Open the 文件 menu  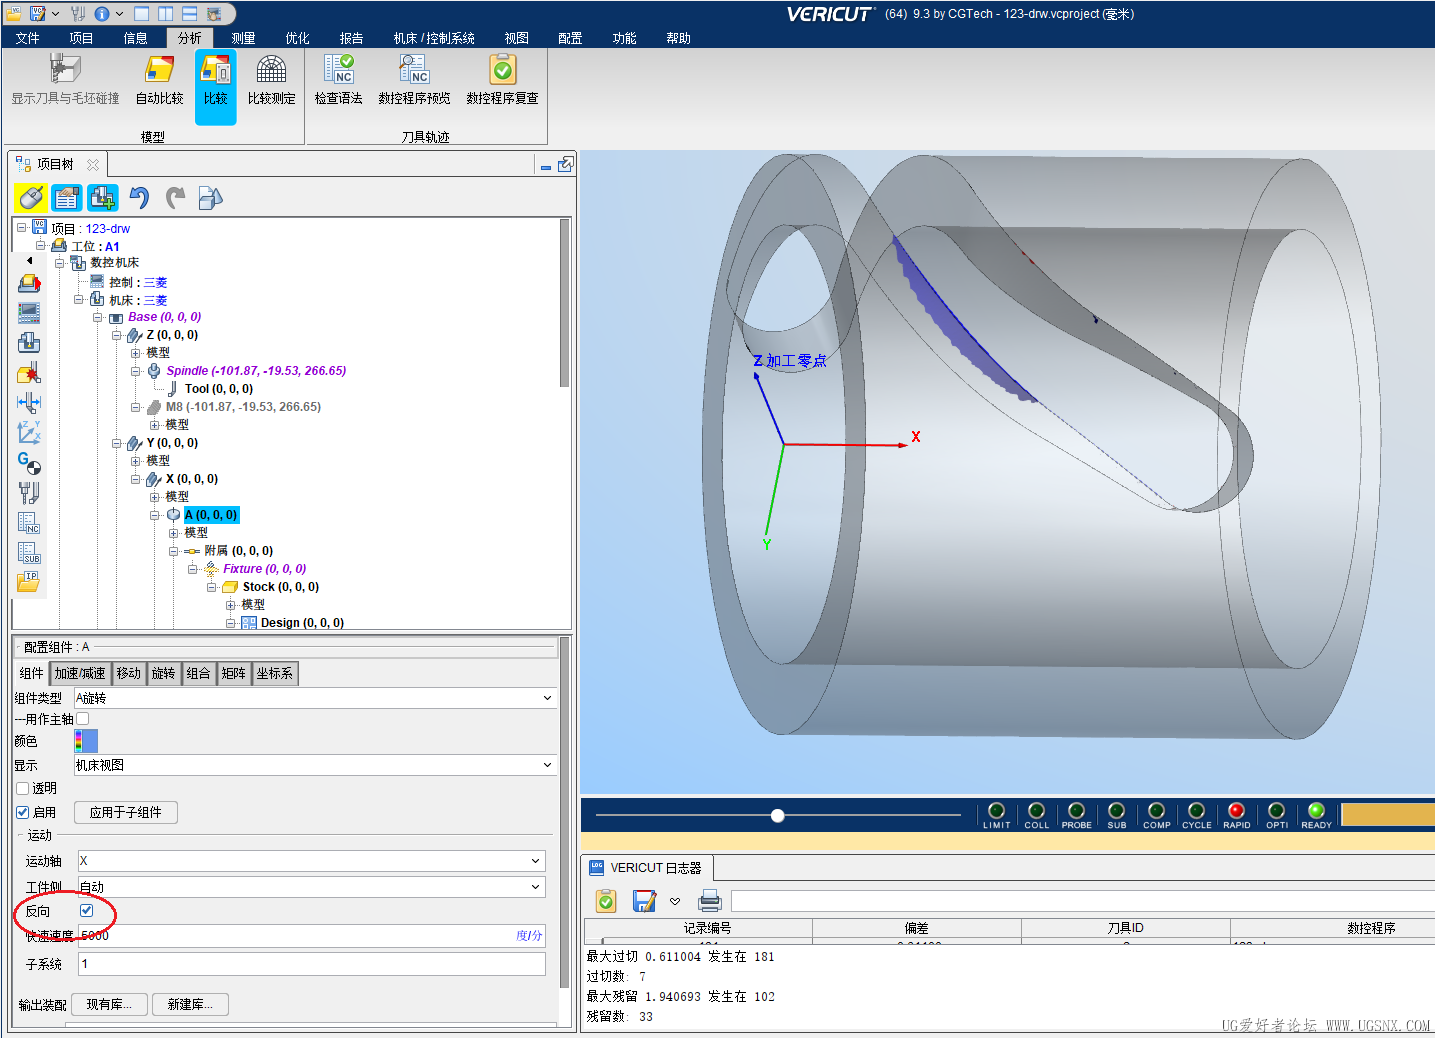(x=28, y=38)
